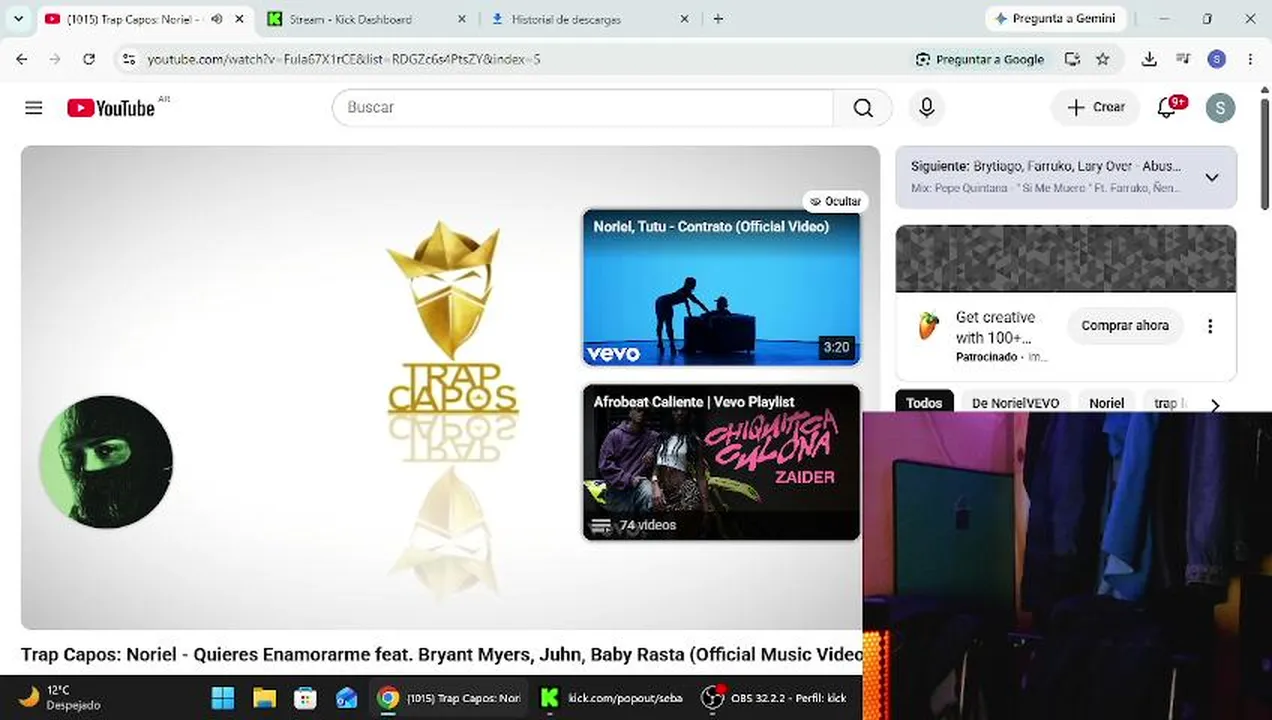Open Chrome three-dot menu
The height and width of the screenshot is (720, 1272).
pyautogui.click(x=1250, y=59)
